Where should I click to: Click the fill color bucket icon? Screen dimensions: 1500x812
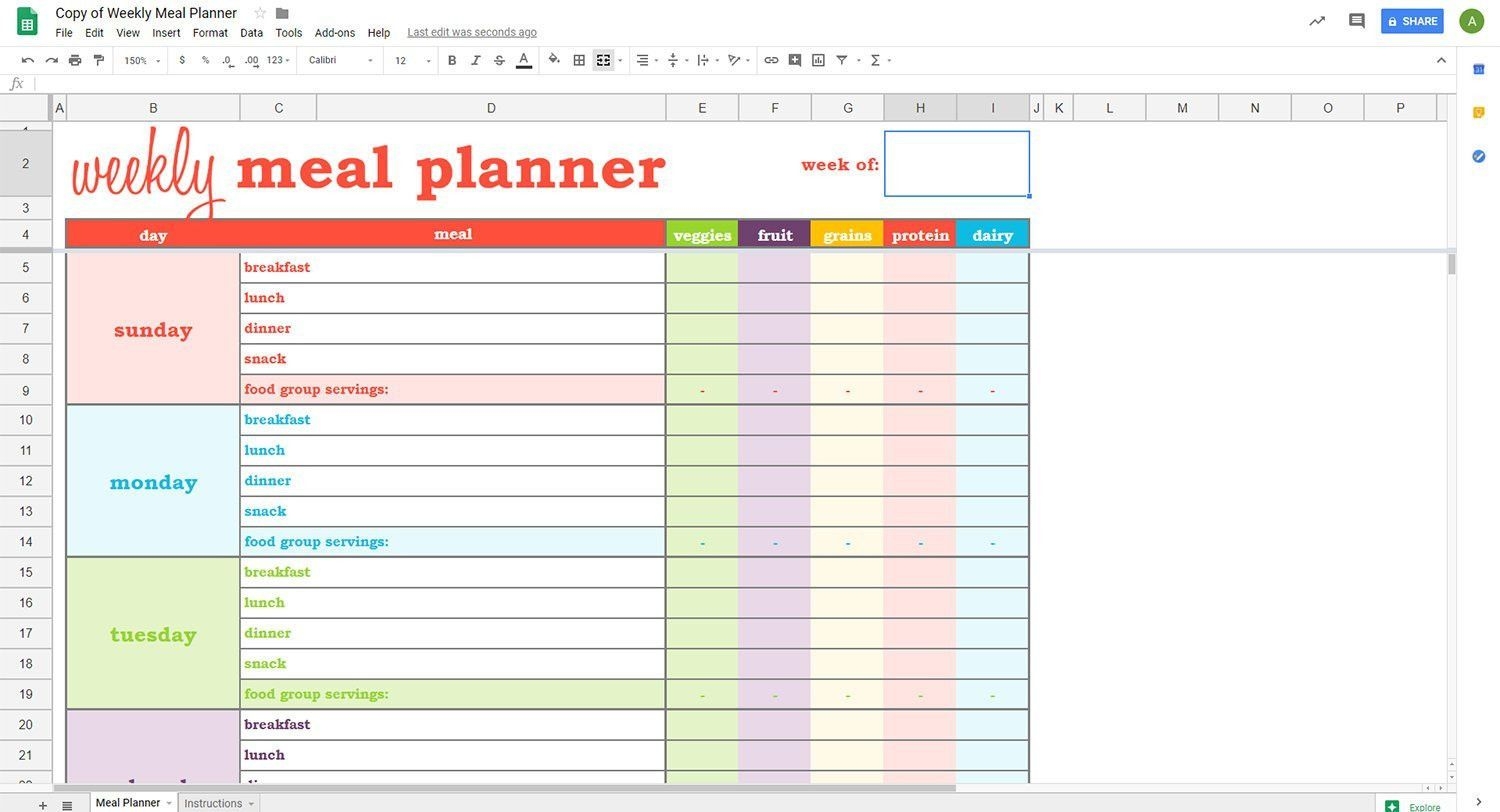click(554, 60)
